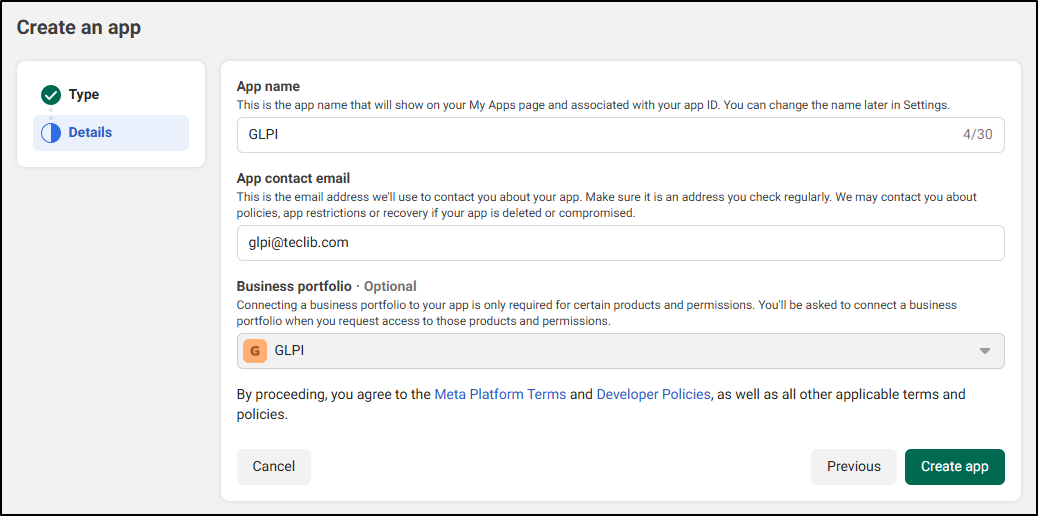Open the Meta Platform Terms link
The image size is (1038, 516).
tap(500, 394)
